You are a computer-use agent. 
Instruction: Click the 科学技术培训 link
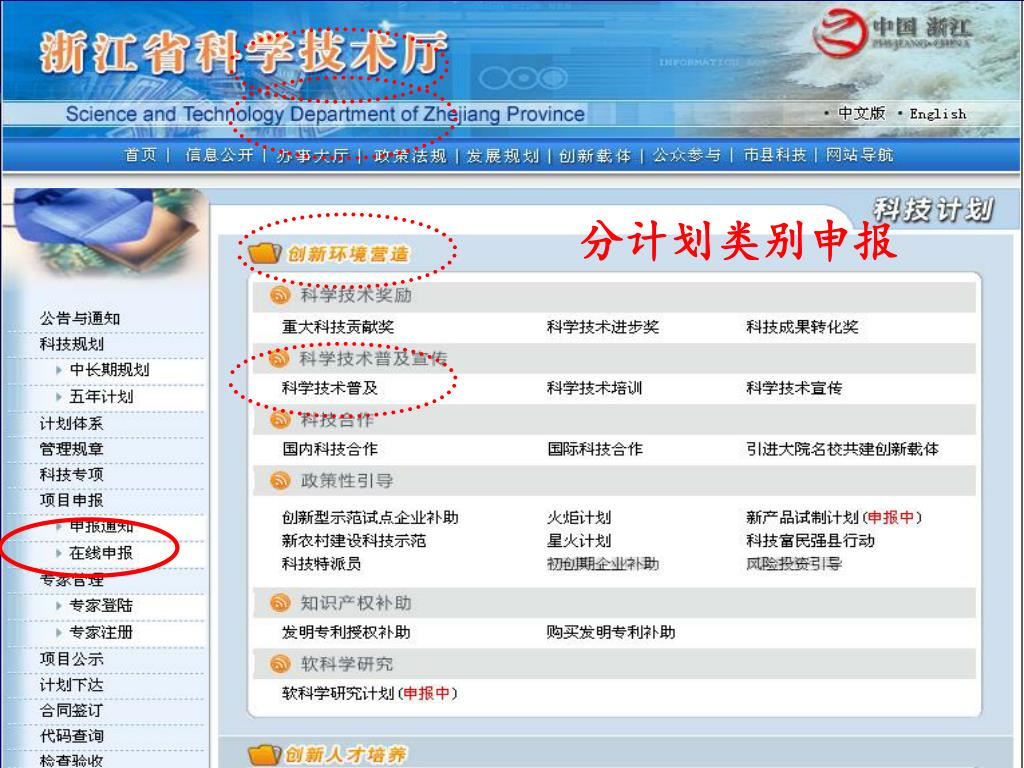pyautogui.click(x=595, y=388)
